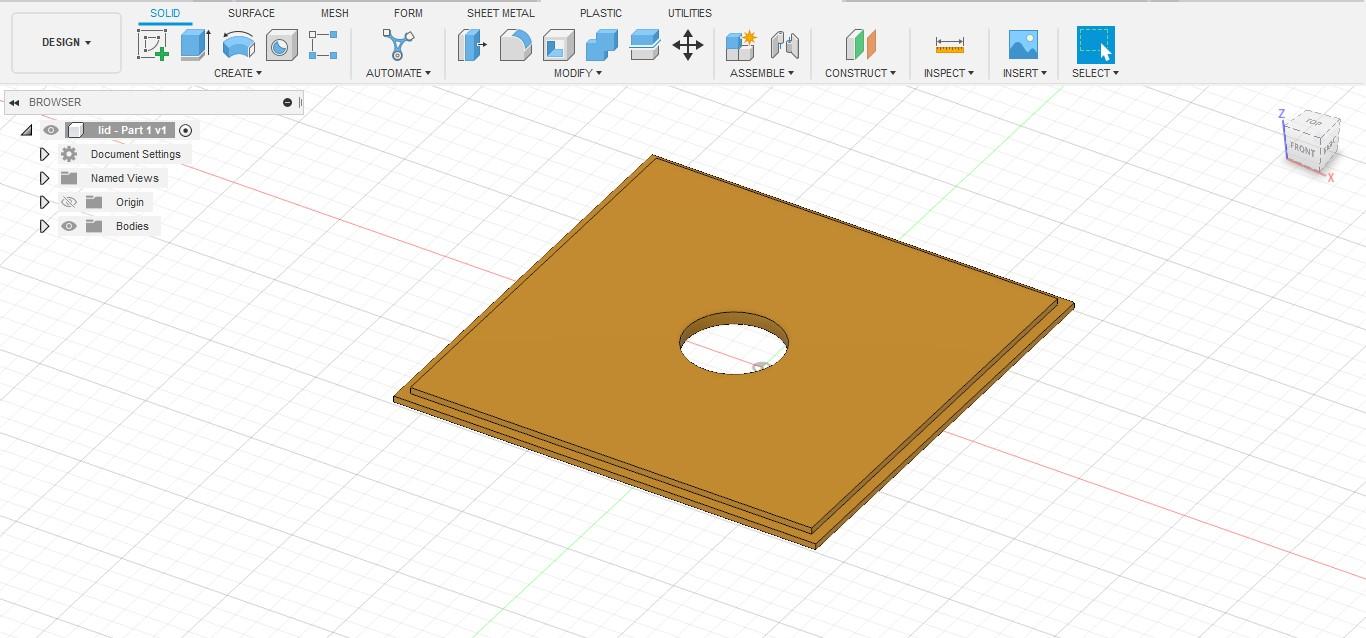Open the ASSEMBLE dropdown menu
This screenshot has width=1366, height=638.
(x=762, y=73)
